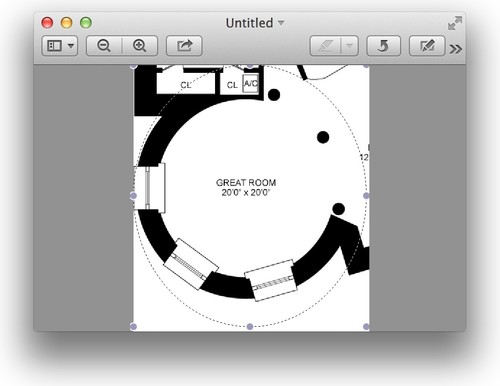
Task: Toggle the sidebar view icon
Action: click(54, 46)
